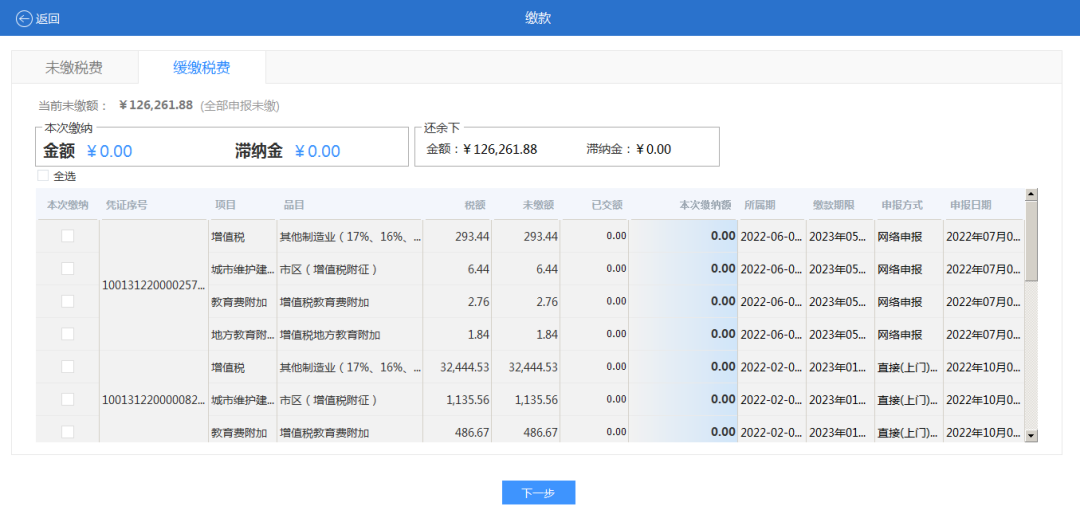1080x522 pixels.
Task: Click 网络申报 in the 293.44 row
Action: click(x=900, y=237)
